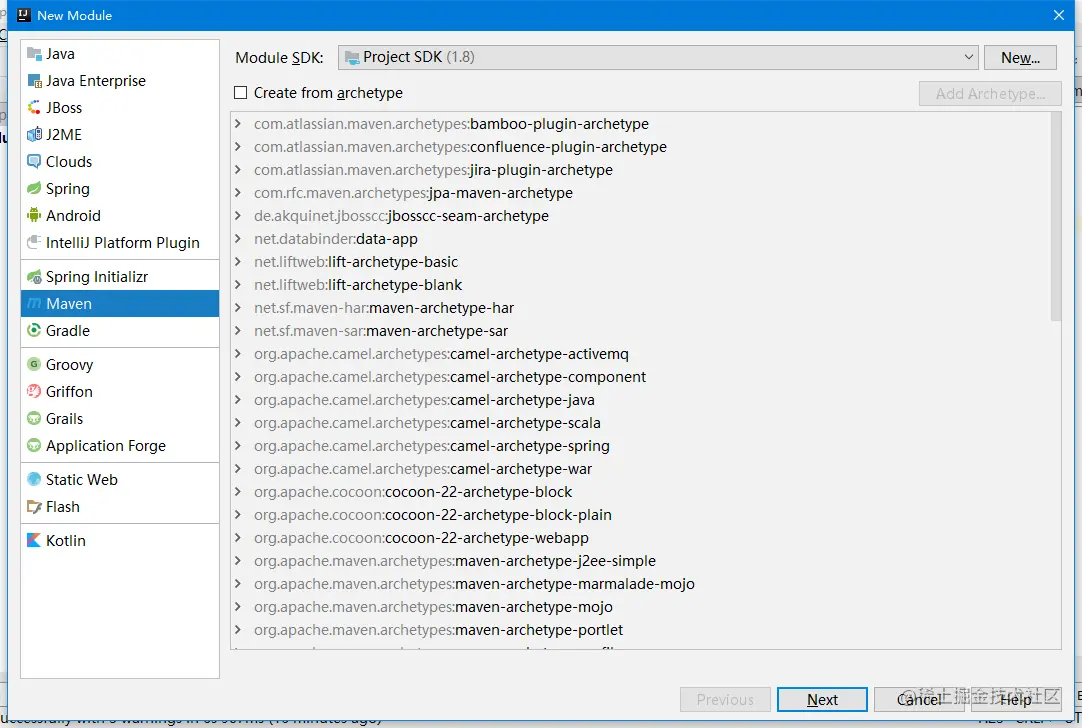Expand confluence-plugin-archetype entry

238,147
